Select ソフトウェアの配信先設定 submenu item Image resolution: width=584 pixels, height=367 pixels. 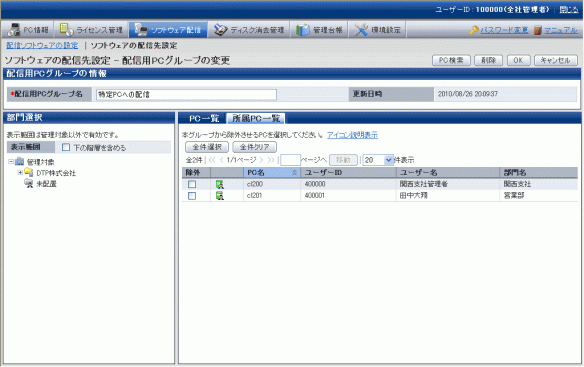[134, 45]
